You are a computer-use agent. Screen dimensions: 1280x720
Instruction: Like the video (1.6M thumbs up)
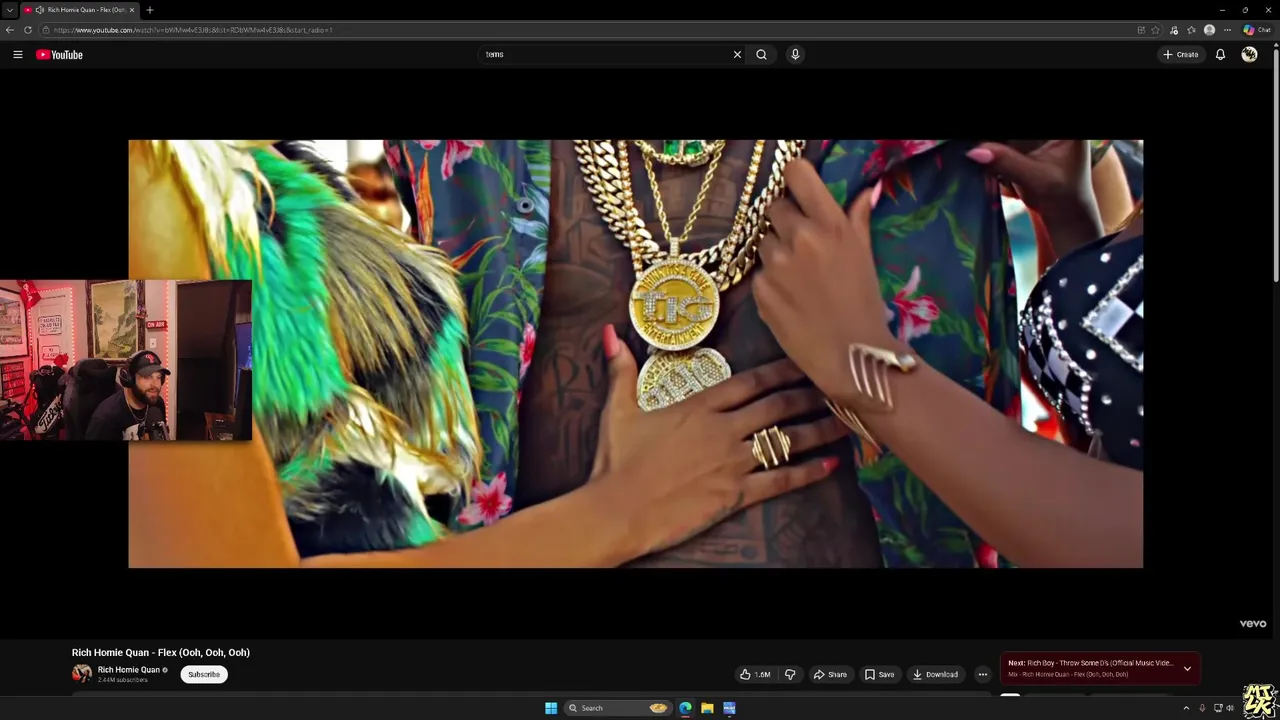755,674
